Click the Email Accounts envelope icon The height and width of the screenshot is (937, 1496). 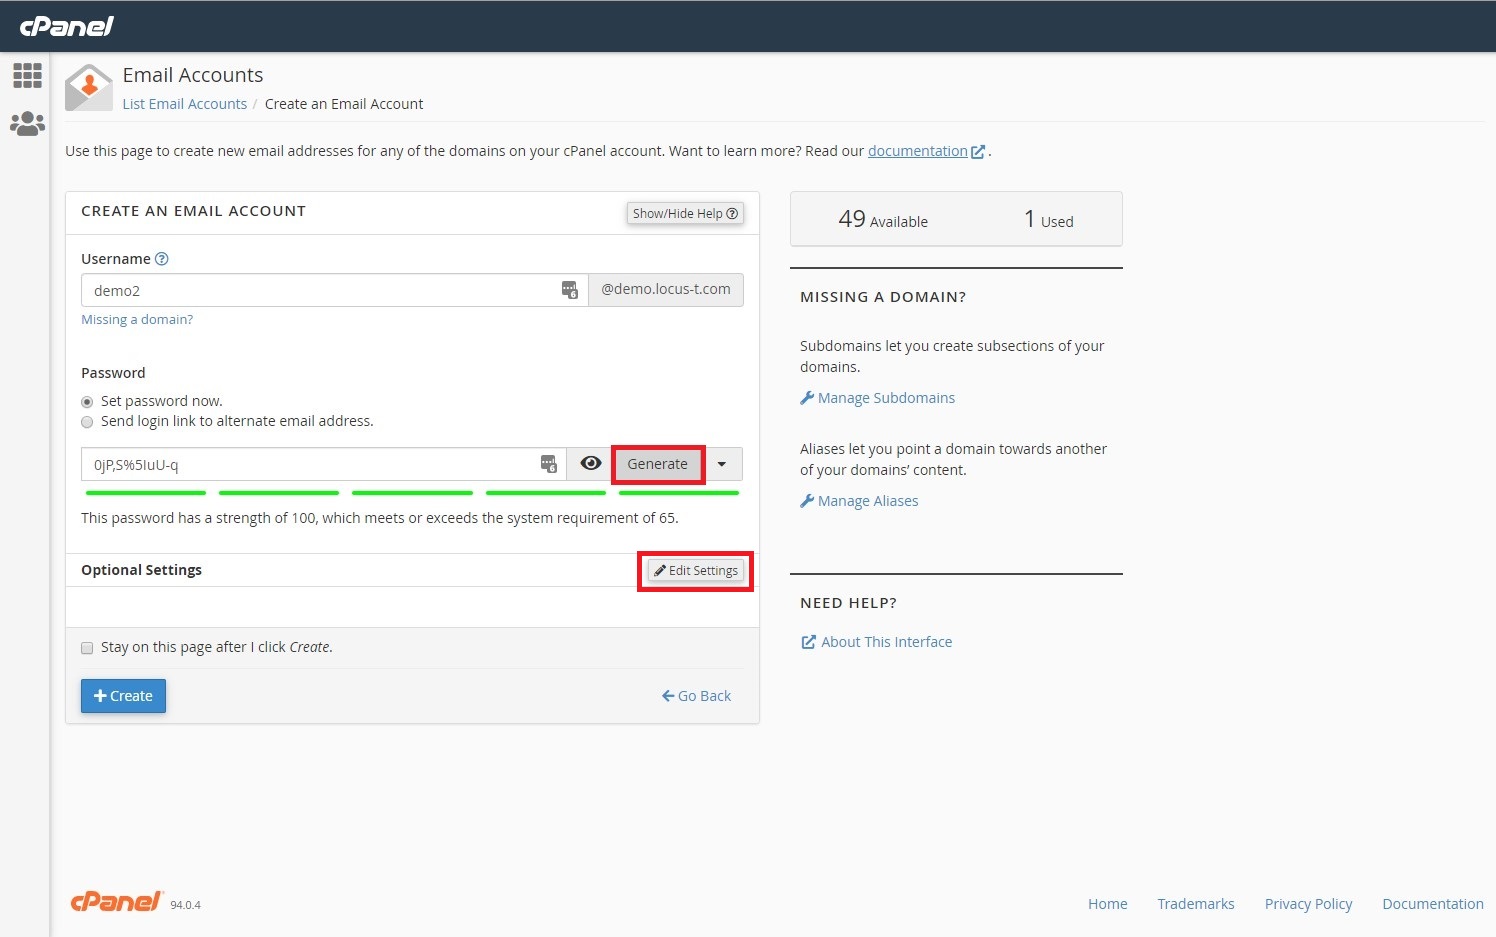pos(89,88)
